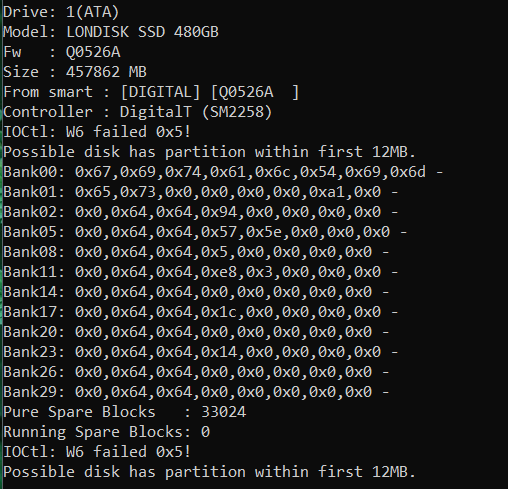Click the Bank08 row
Viewport: 508px width, 489px height.
click(x=196, y=252)
